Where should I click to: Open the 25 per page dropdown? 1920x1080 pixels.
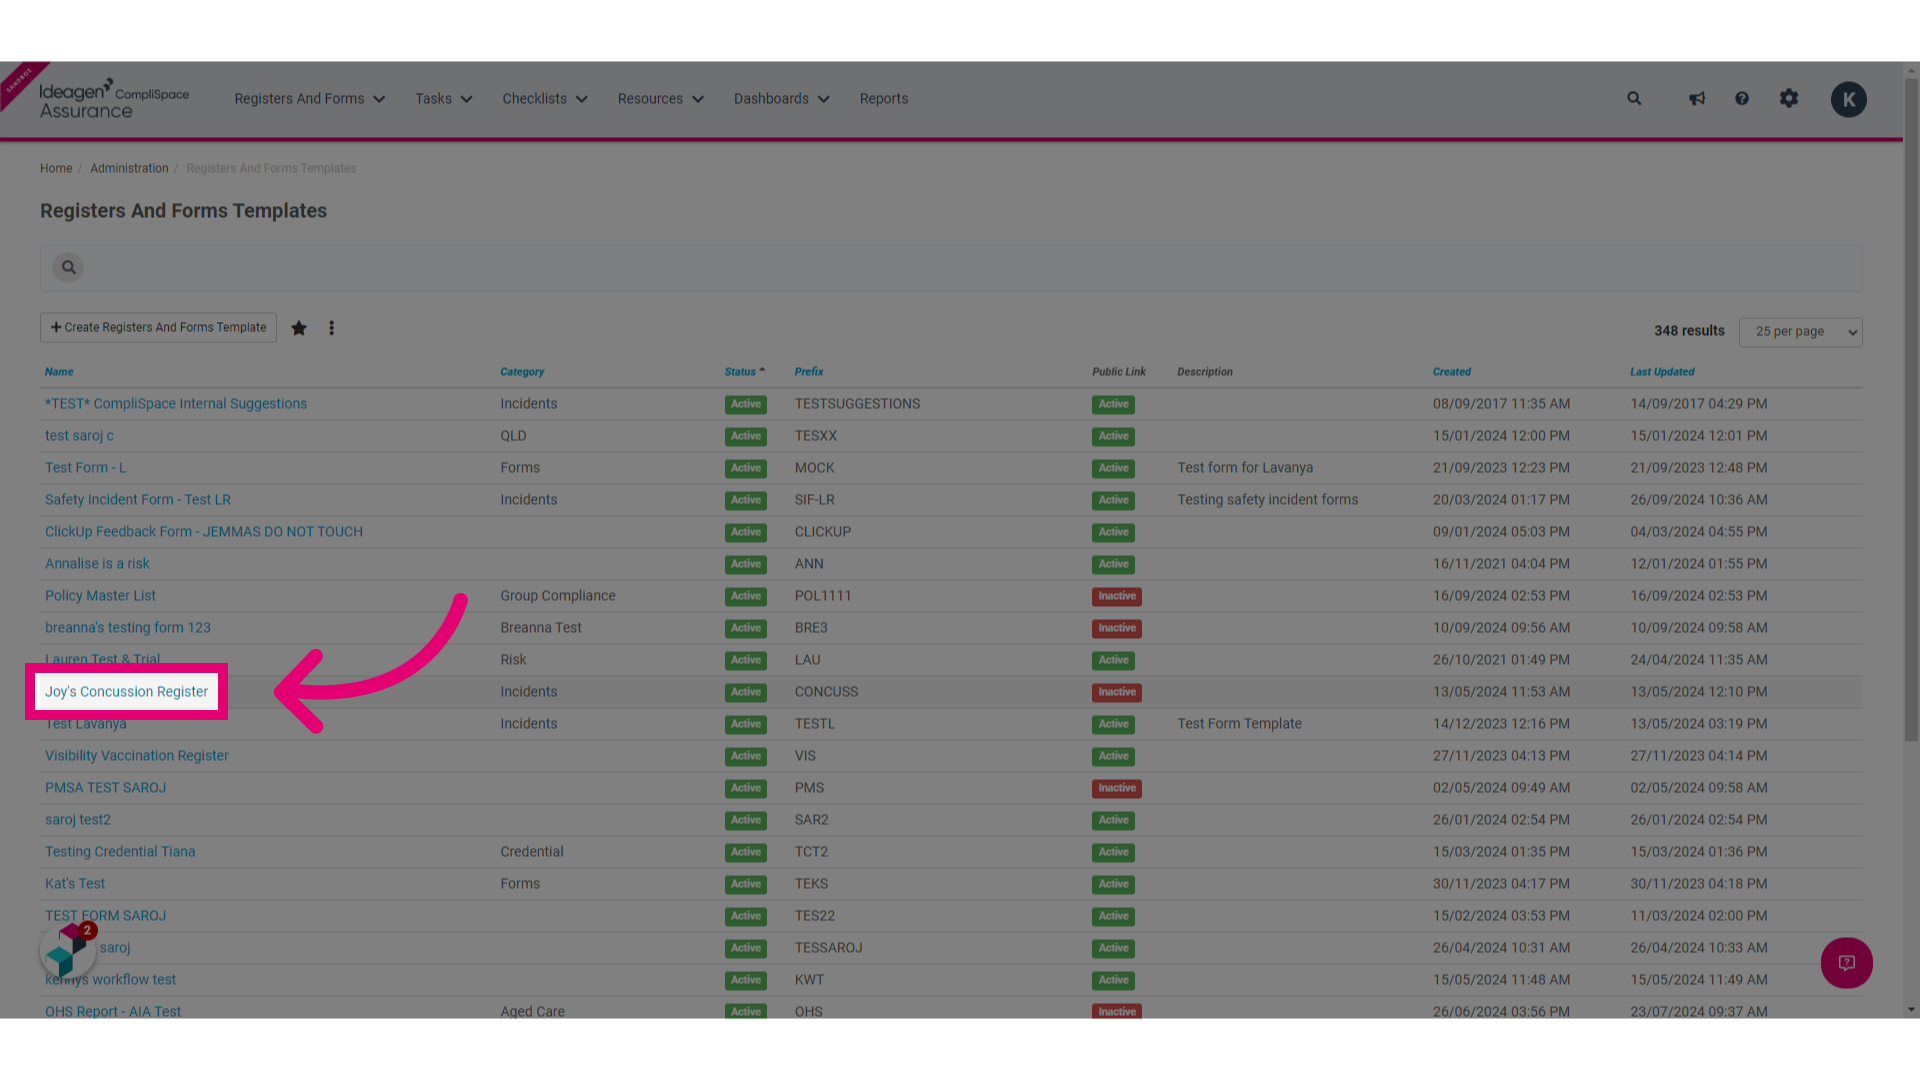pyautogui.click(x=1800, y=332)
